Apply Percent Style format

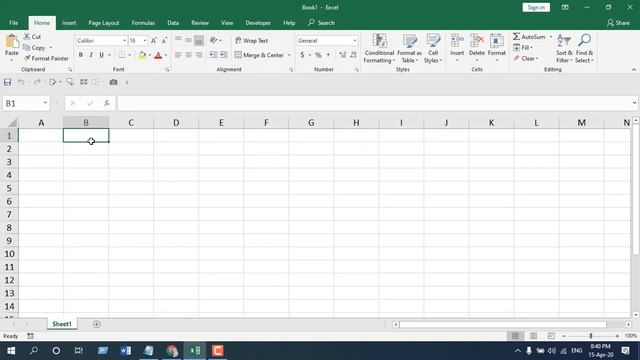click(318, 55)
